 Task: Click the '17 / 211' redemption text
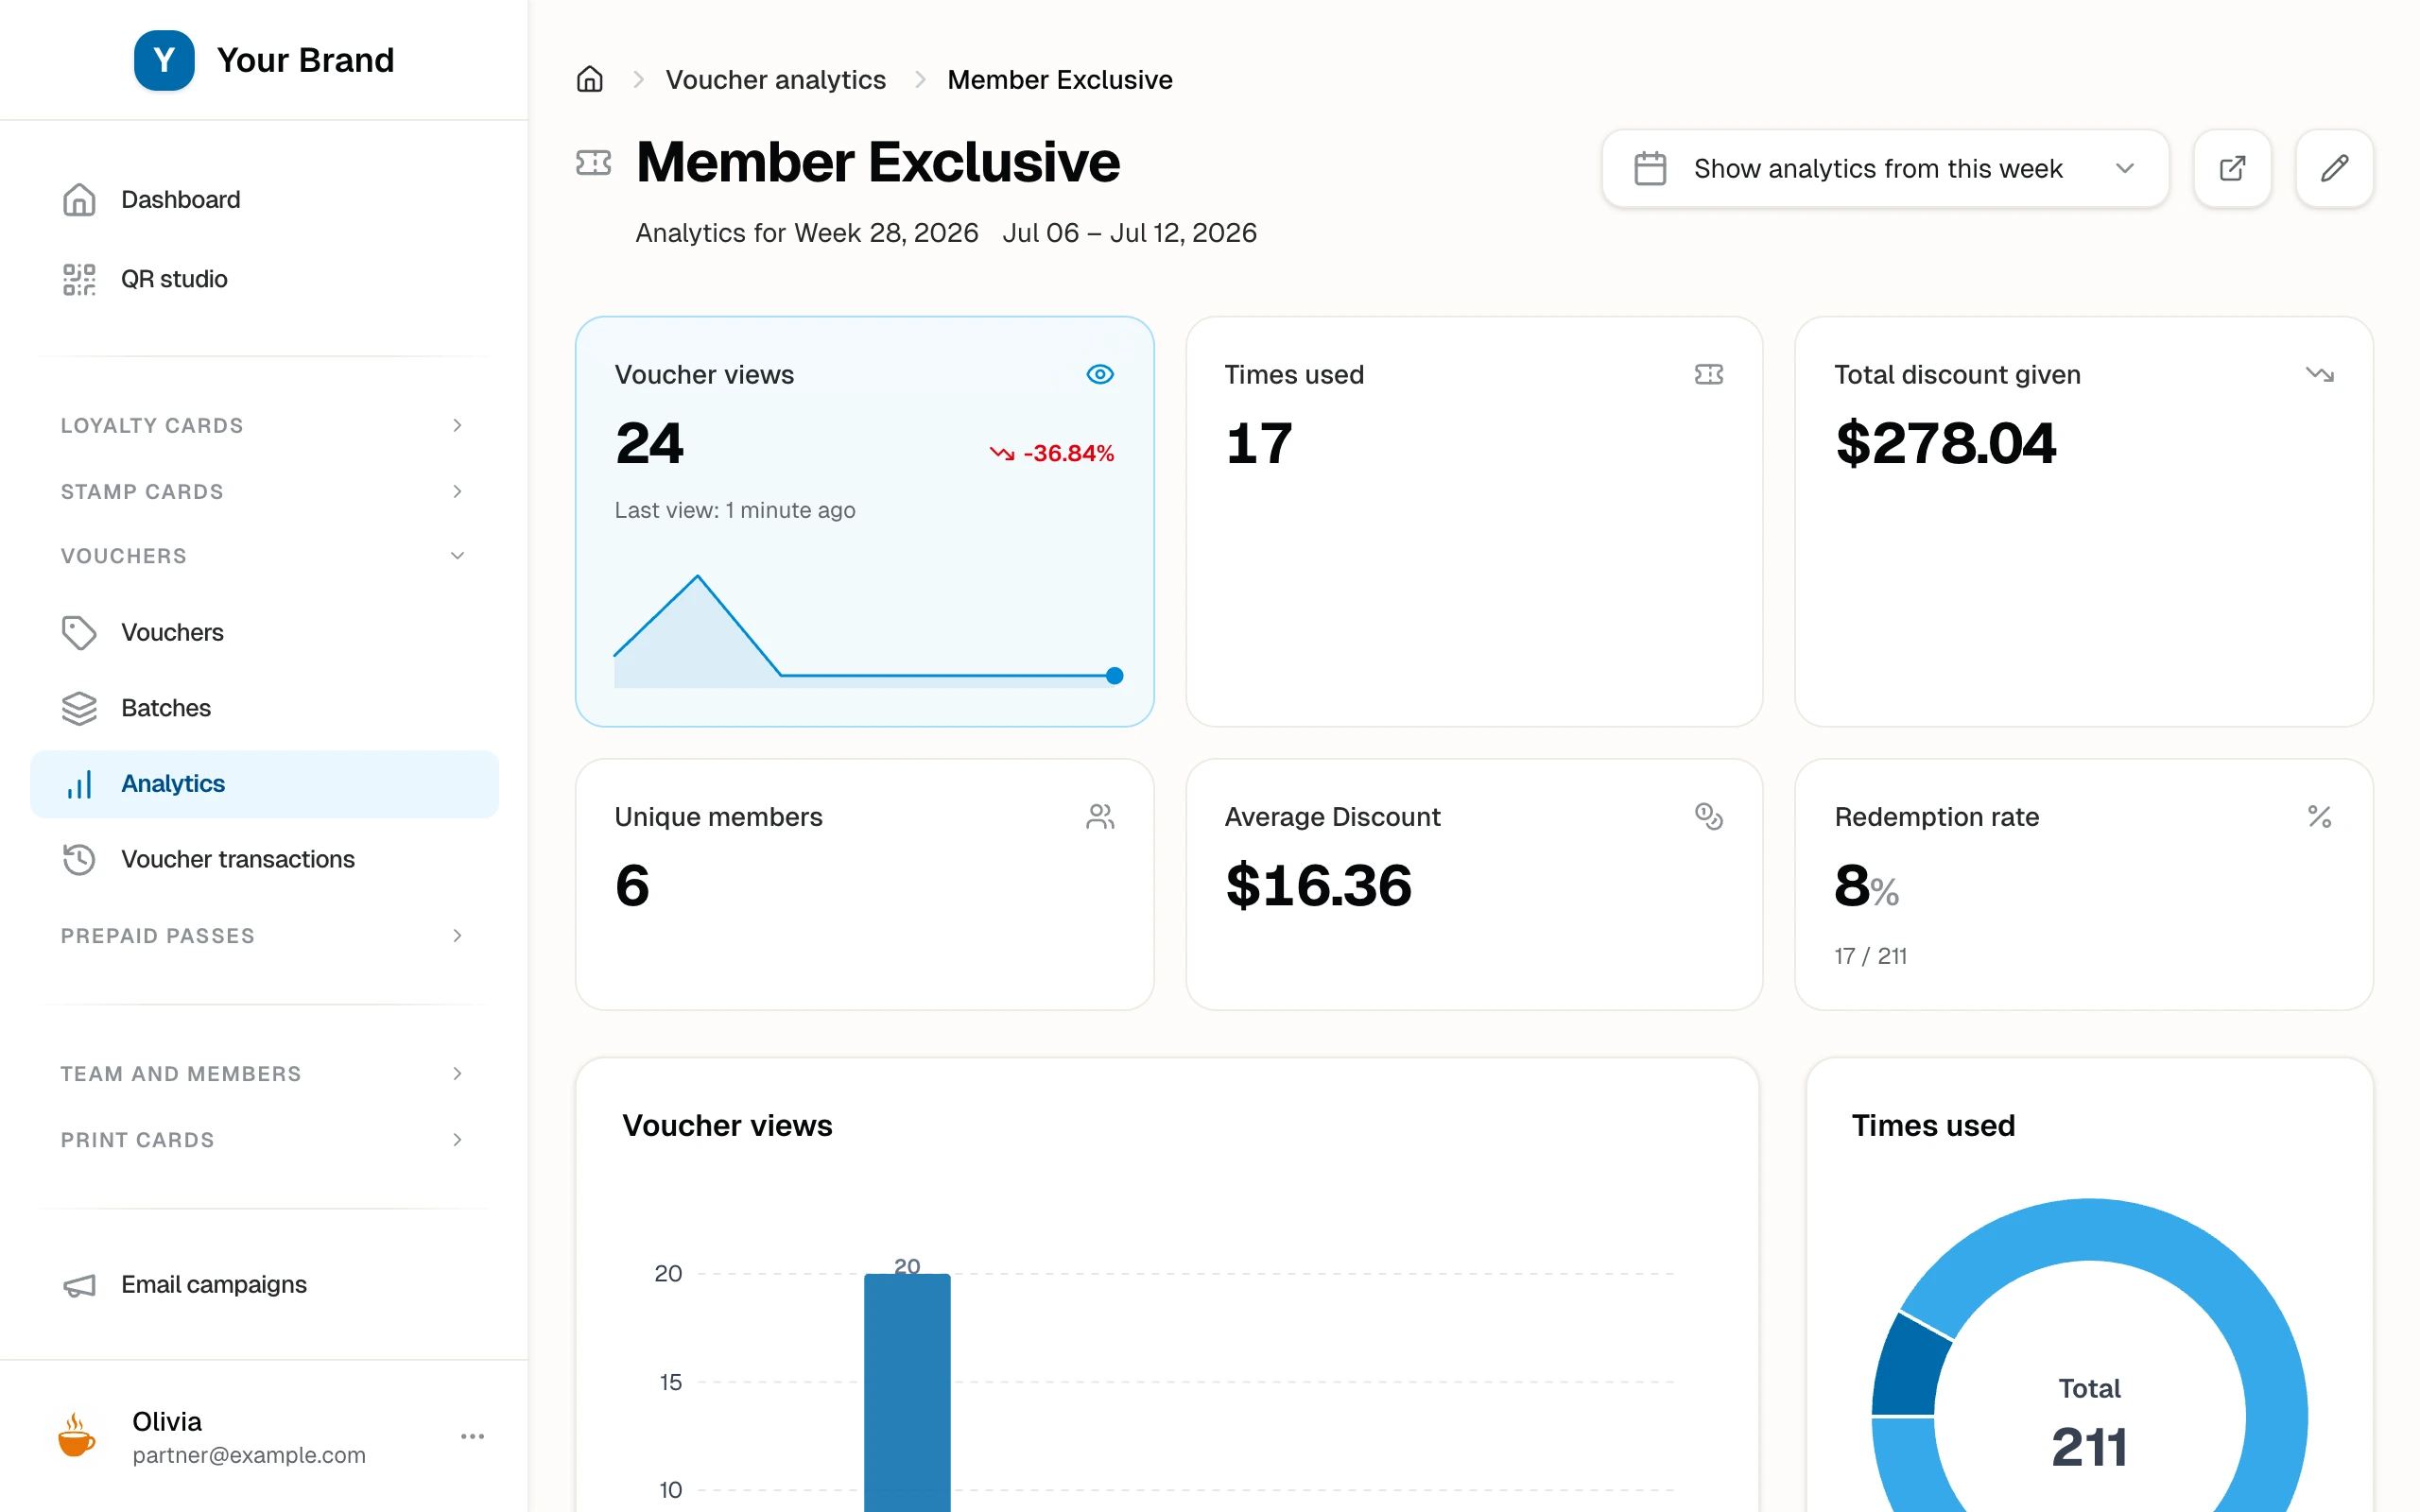pyautogui.click(x=1870, y=956)
